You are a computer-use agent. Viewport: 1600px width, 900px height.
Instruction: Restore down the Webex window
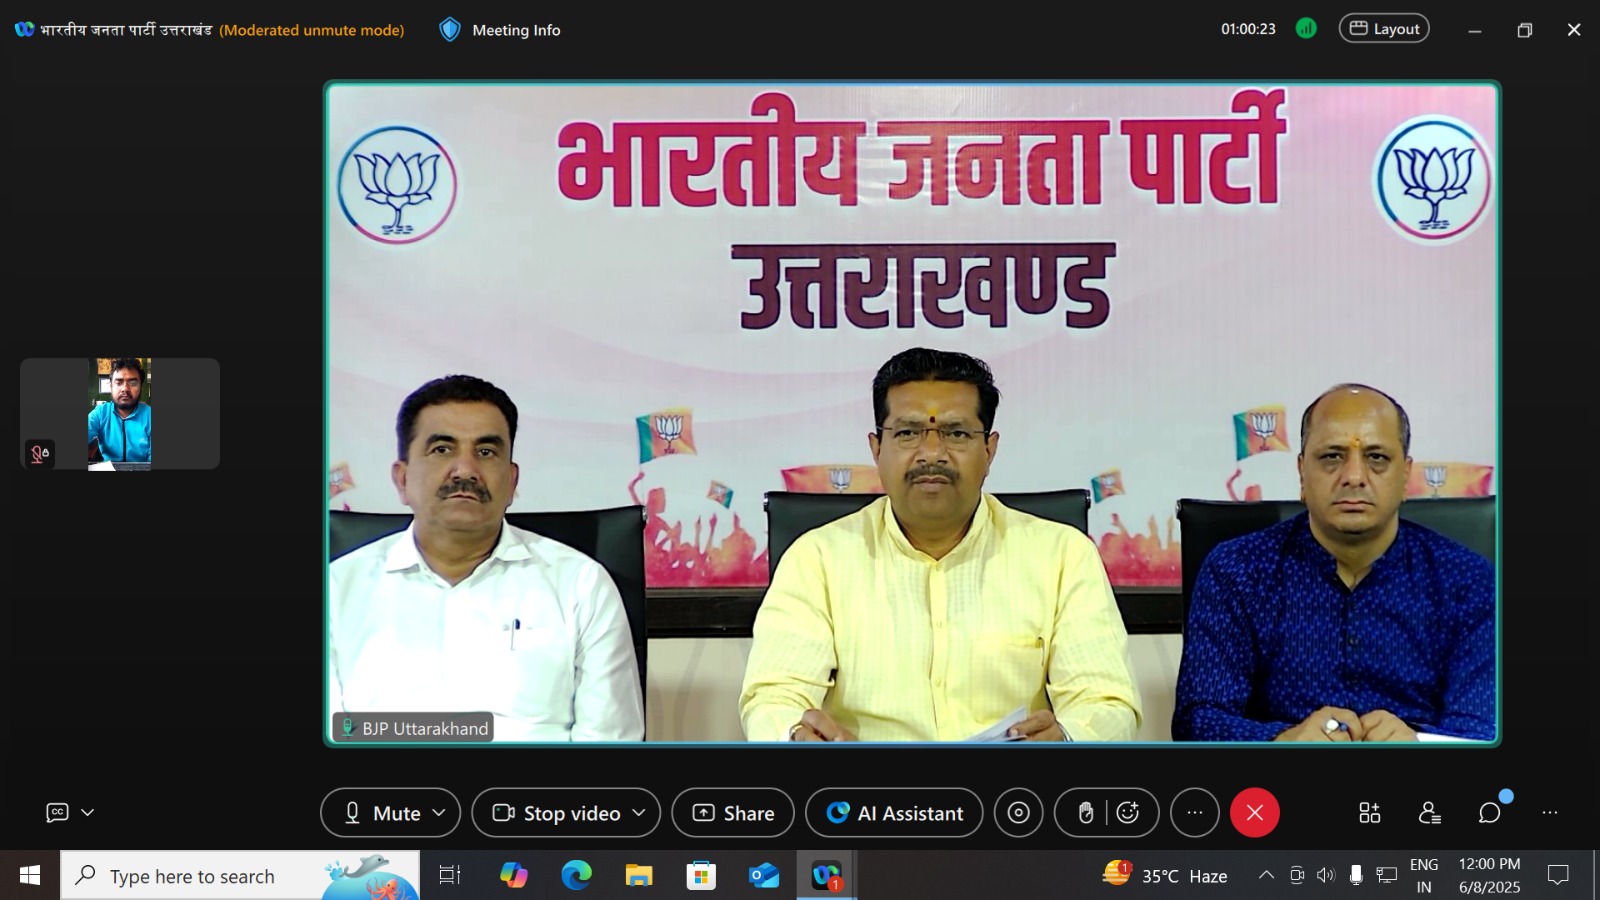tap(1524, 30)
